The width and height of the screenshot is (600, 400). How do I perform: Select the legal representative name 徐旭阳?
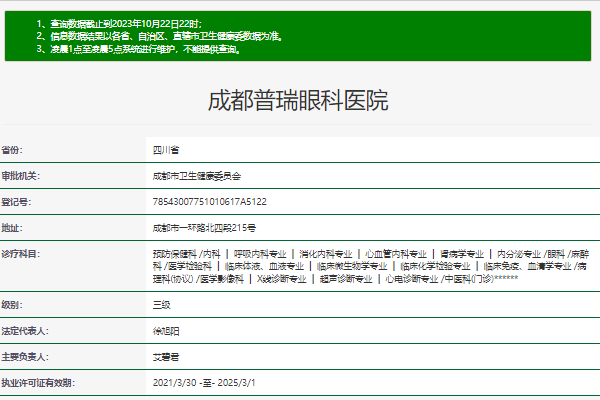[166, 331]
